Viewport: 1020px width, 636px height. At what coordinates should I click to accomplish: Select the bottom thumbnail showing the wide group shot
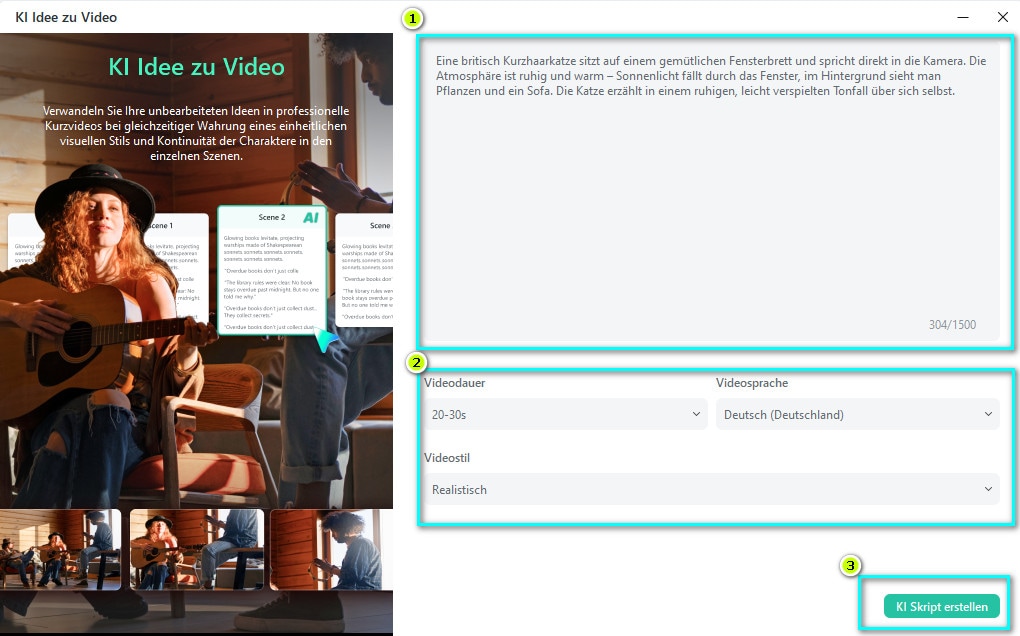tap(60, 550)
